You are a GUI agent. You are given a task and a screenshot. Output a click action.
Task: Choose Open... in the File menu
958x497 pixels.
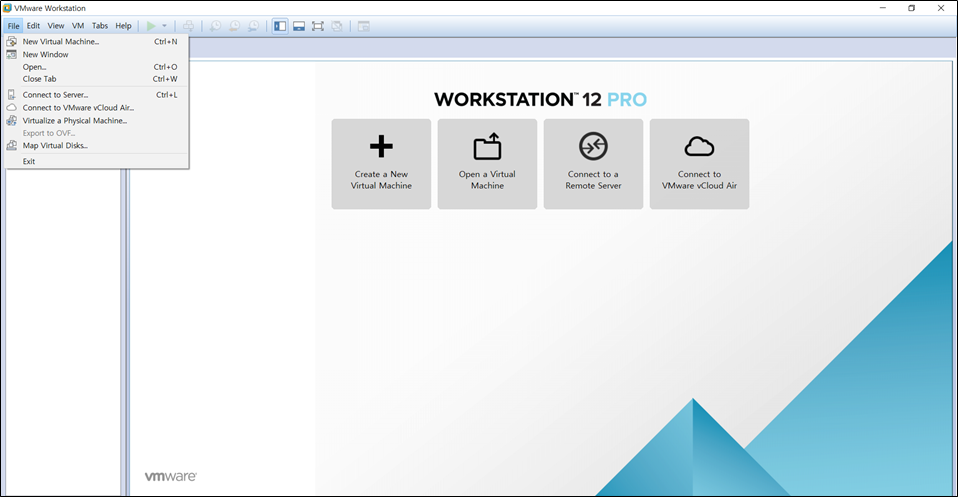97,67
